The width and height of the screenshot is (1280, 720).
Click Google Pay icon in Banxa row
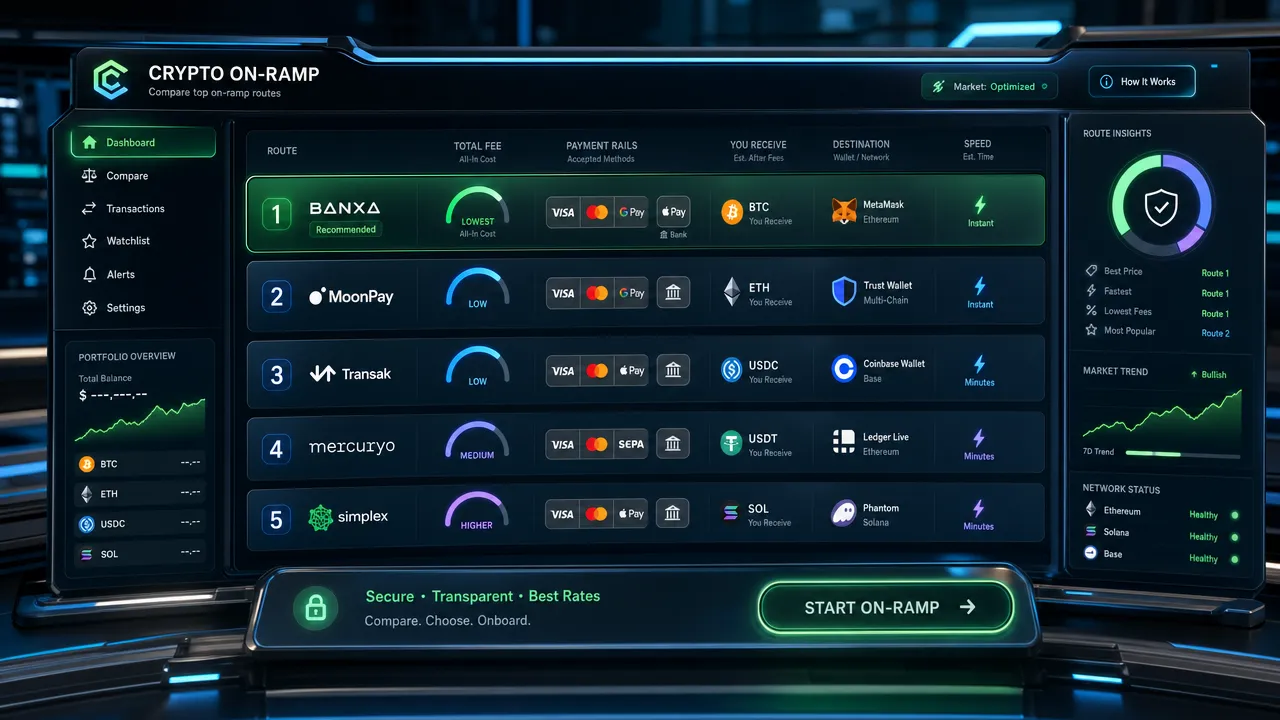pos(631,212)
